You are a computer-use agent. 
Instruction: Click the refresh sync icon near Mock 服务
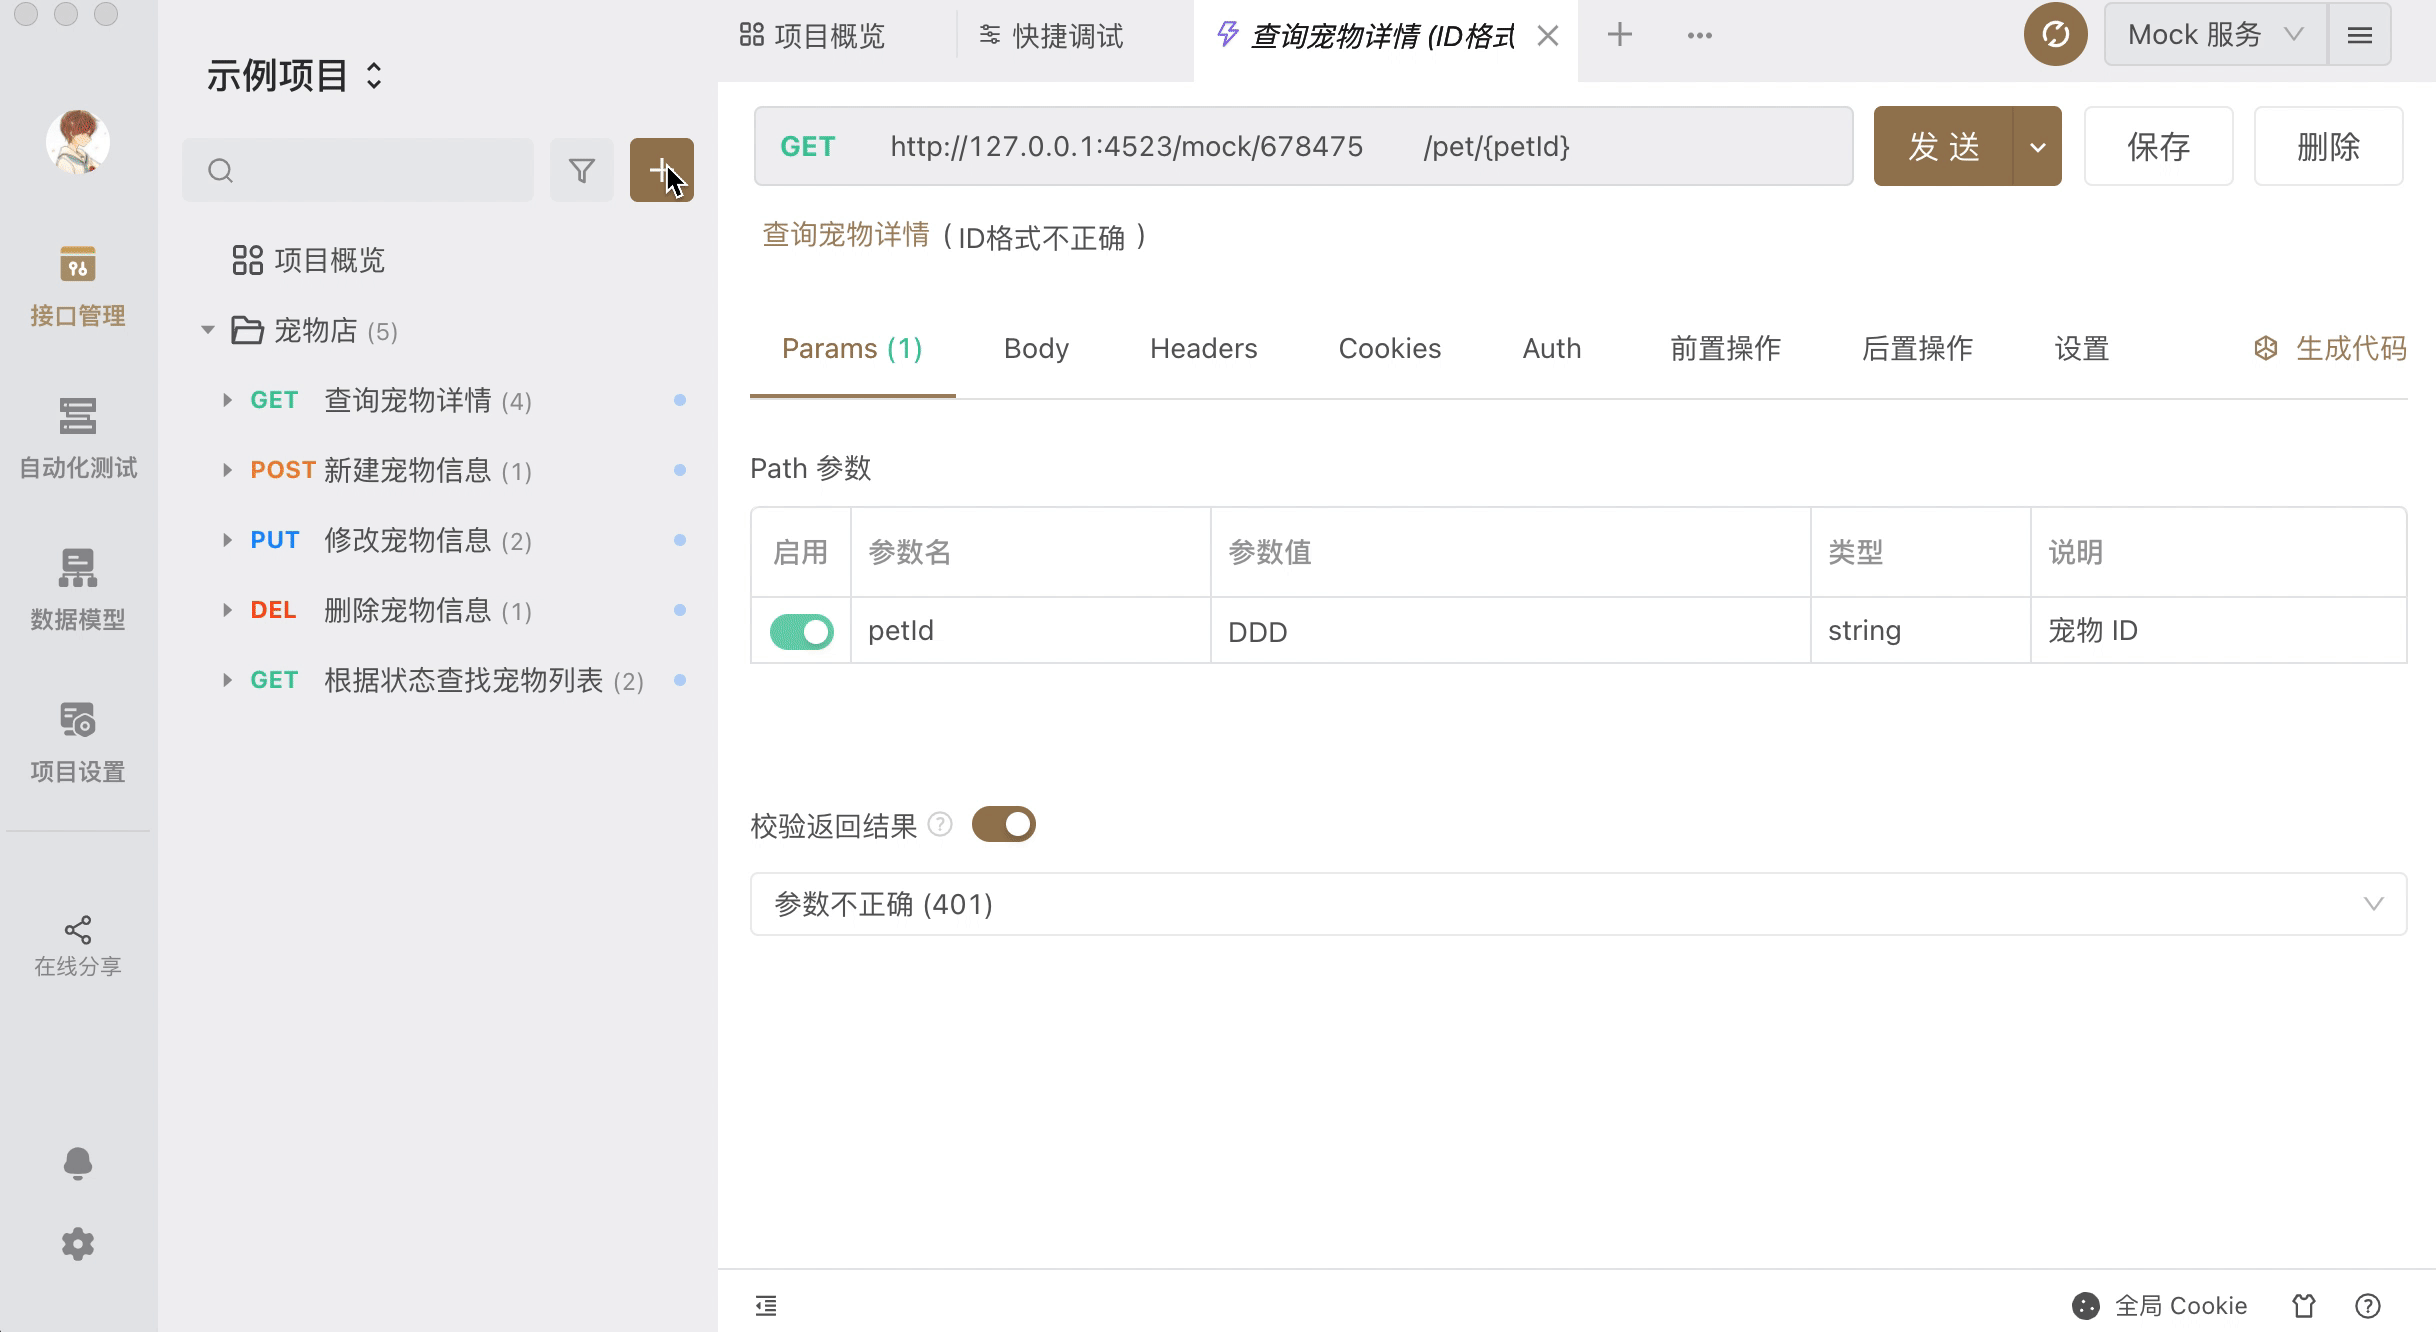pos(2054,35)
